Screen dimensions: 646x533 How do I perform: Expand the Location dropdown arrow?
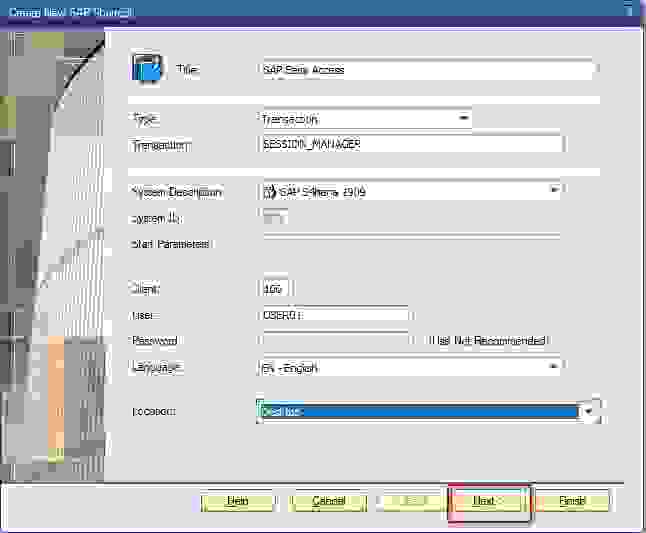pyautogui.click(x=589, y=411)
